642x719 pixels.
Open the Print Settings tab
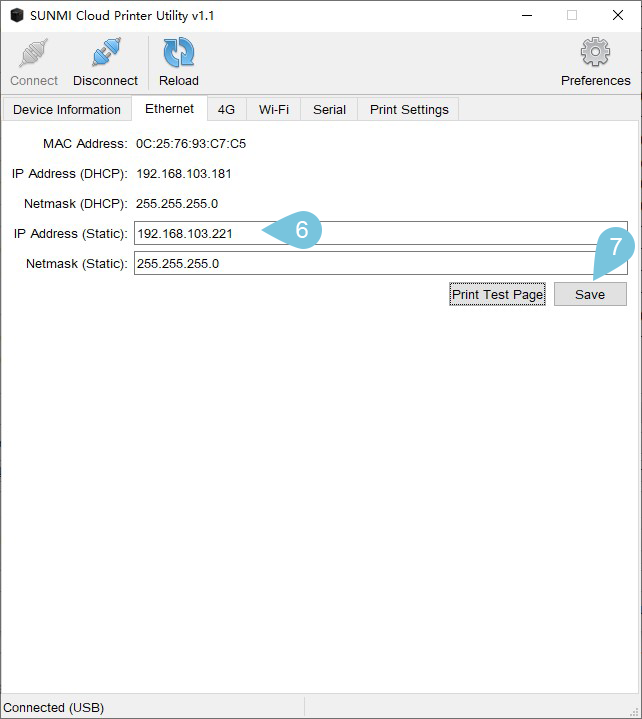tap(409, 110)
